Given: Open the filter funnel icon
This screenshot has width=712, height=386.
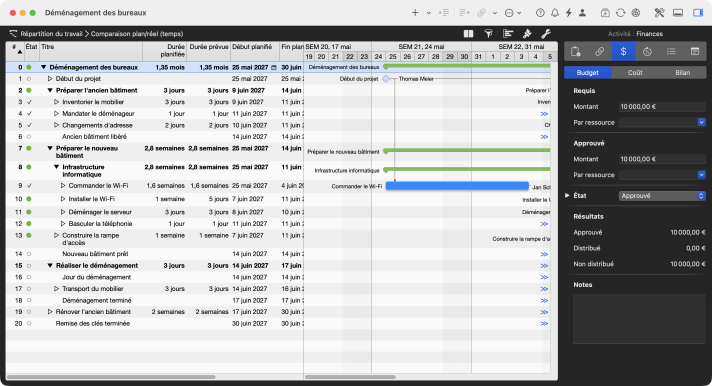Looking at the screenshot, I should point(489,34).
